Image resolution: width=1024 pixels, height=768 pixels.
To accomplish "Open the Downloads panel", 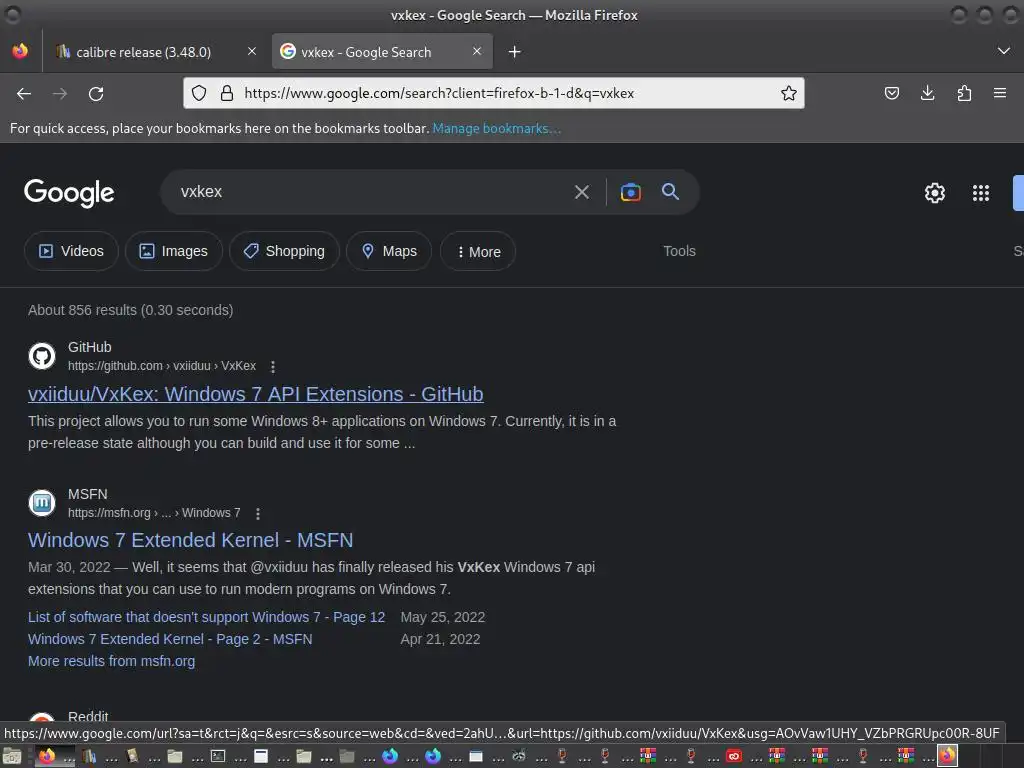I will (927, 93).
